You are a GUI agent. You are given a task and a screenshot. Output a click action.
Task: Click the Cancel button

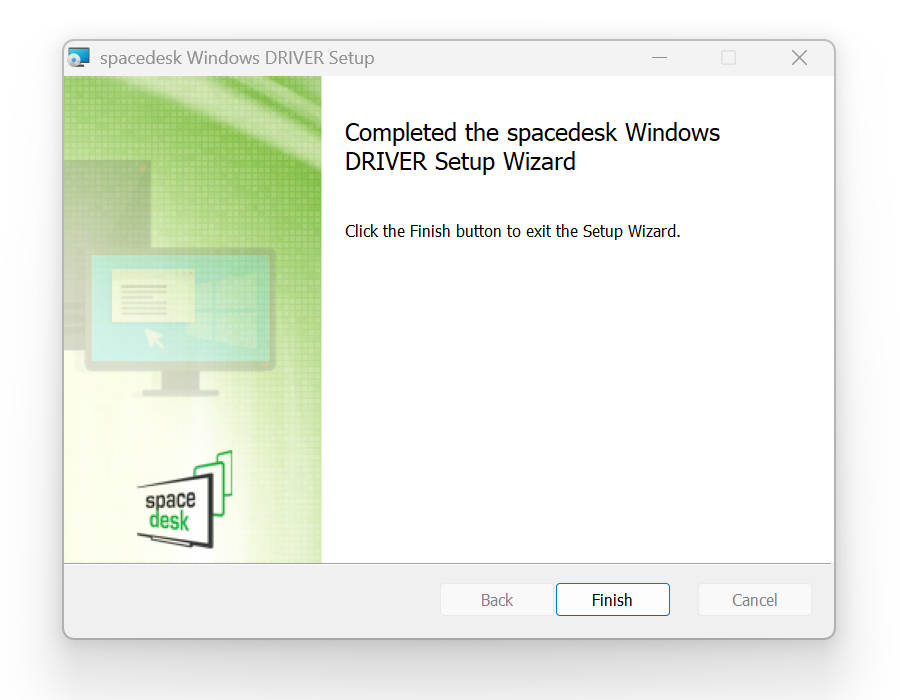(754, 600)
